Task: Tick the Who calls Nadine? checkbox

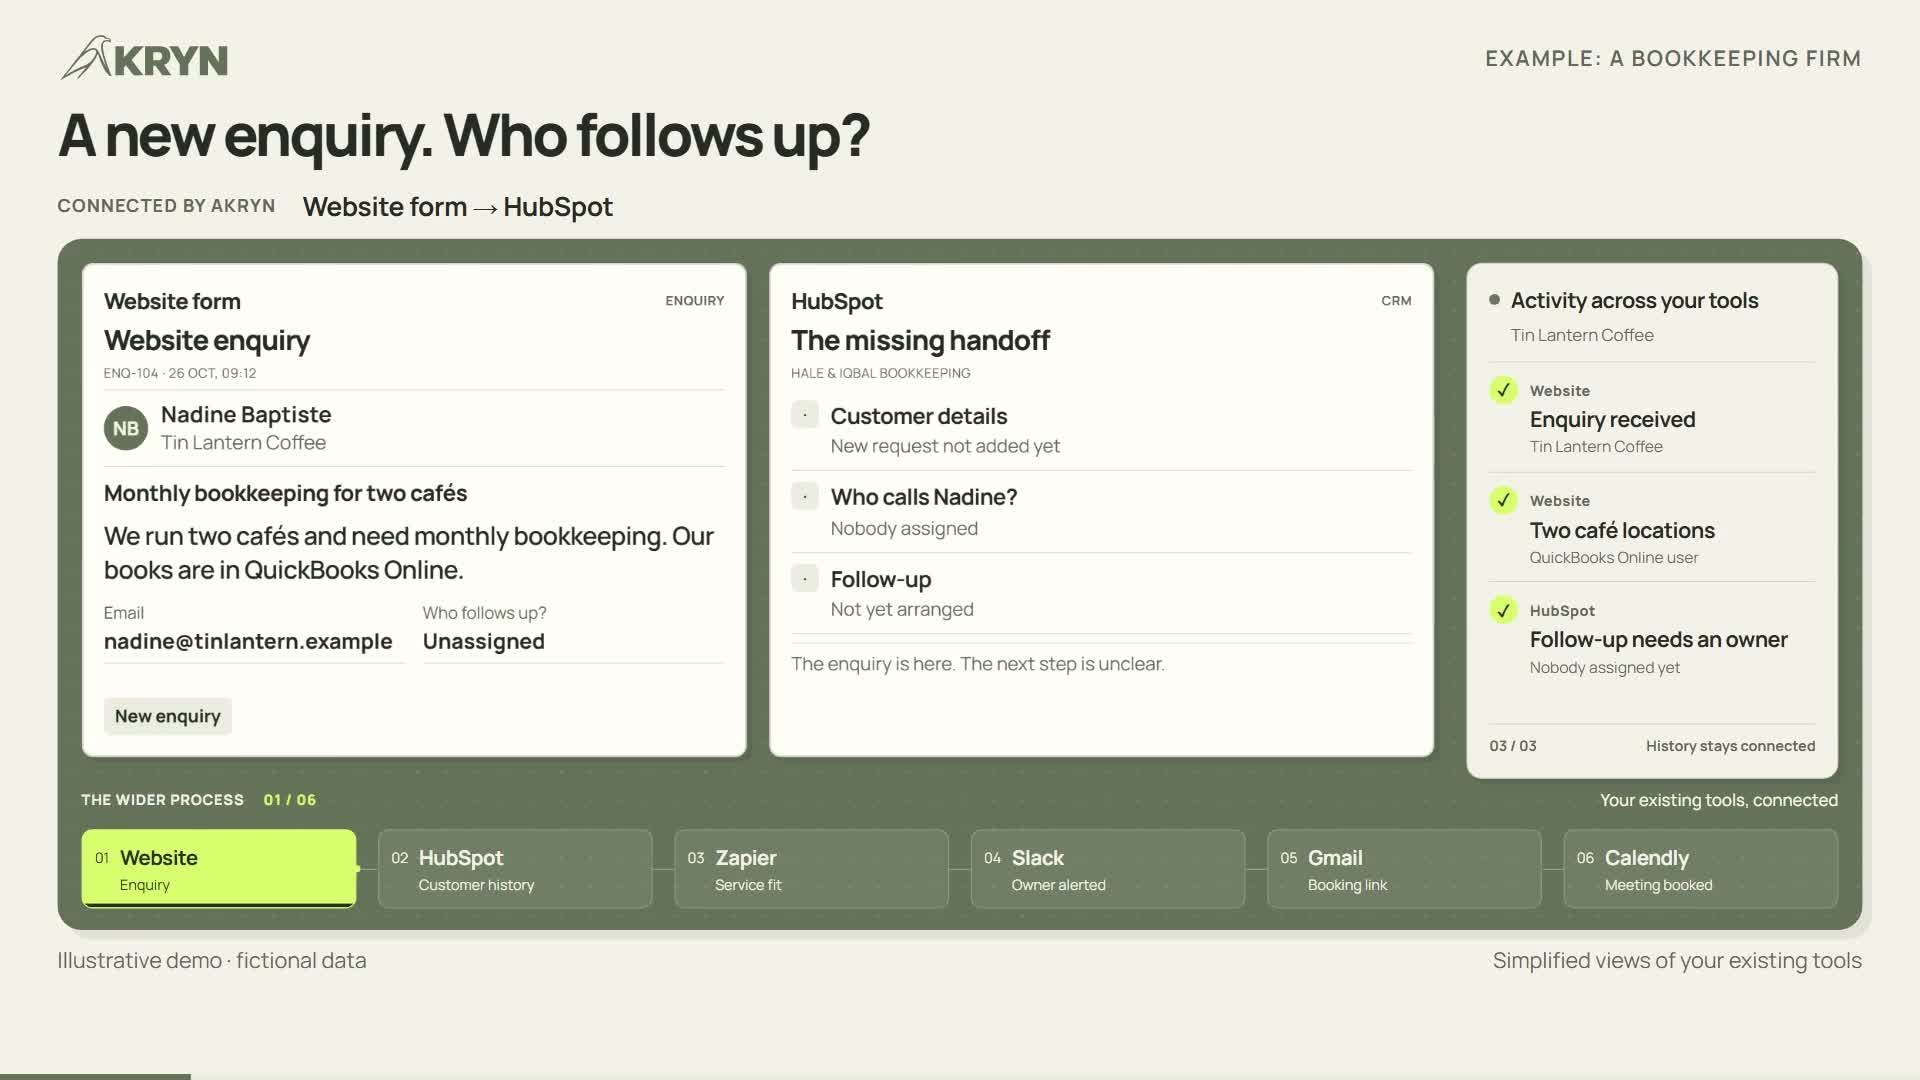Action: click(805, 496)
